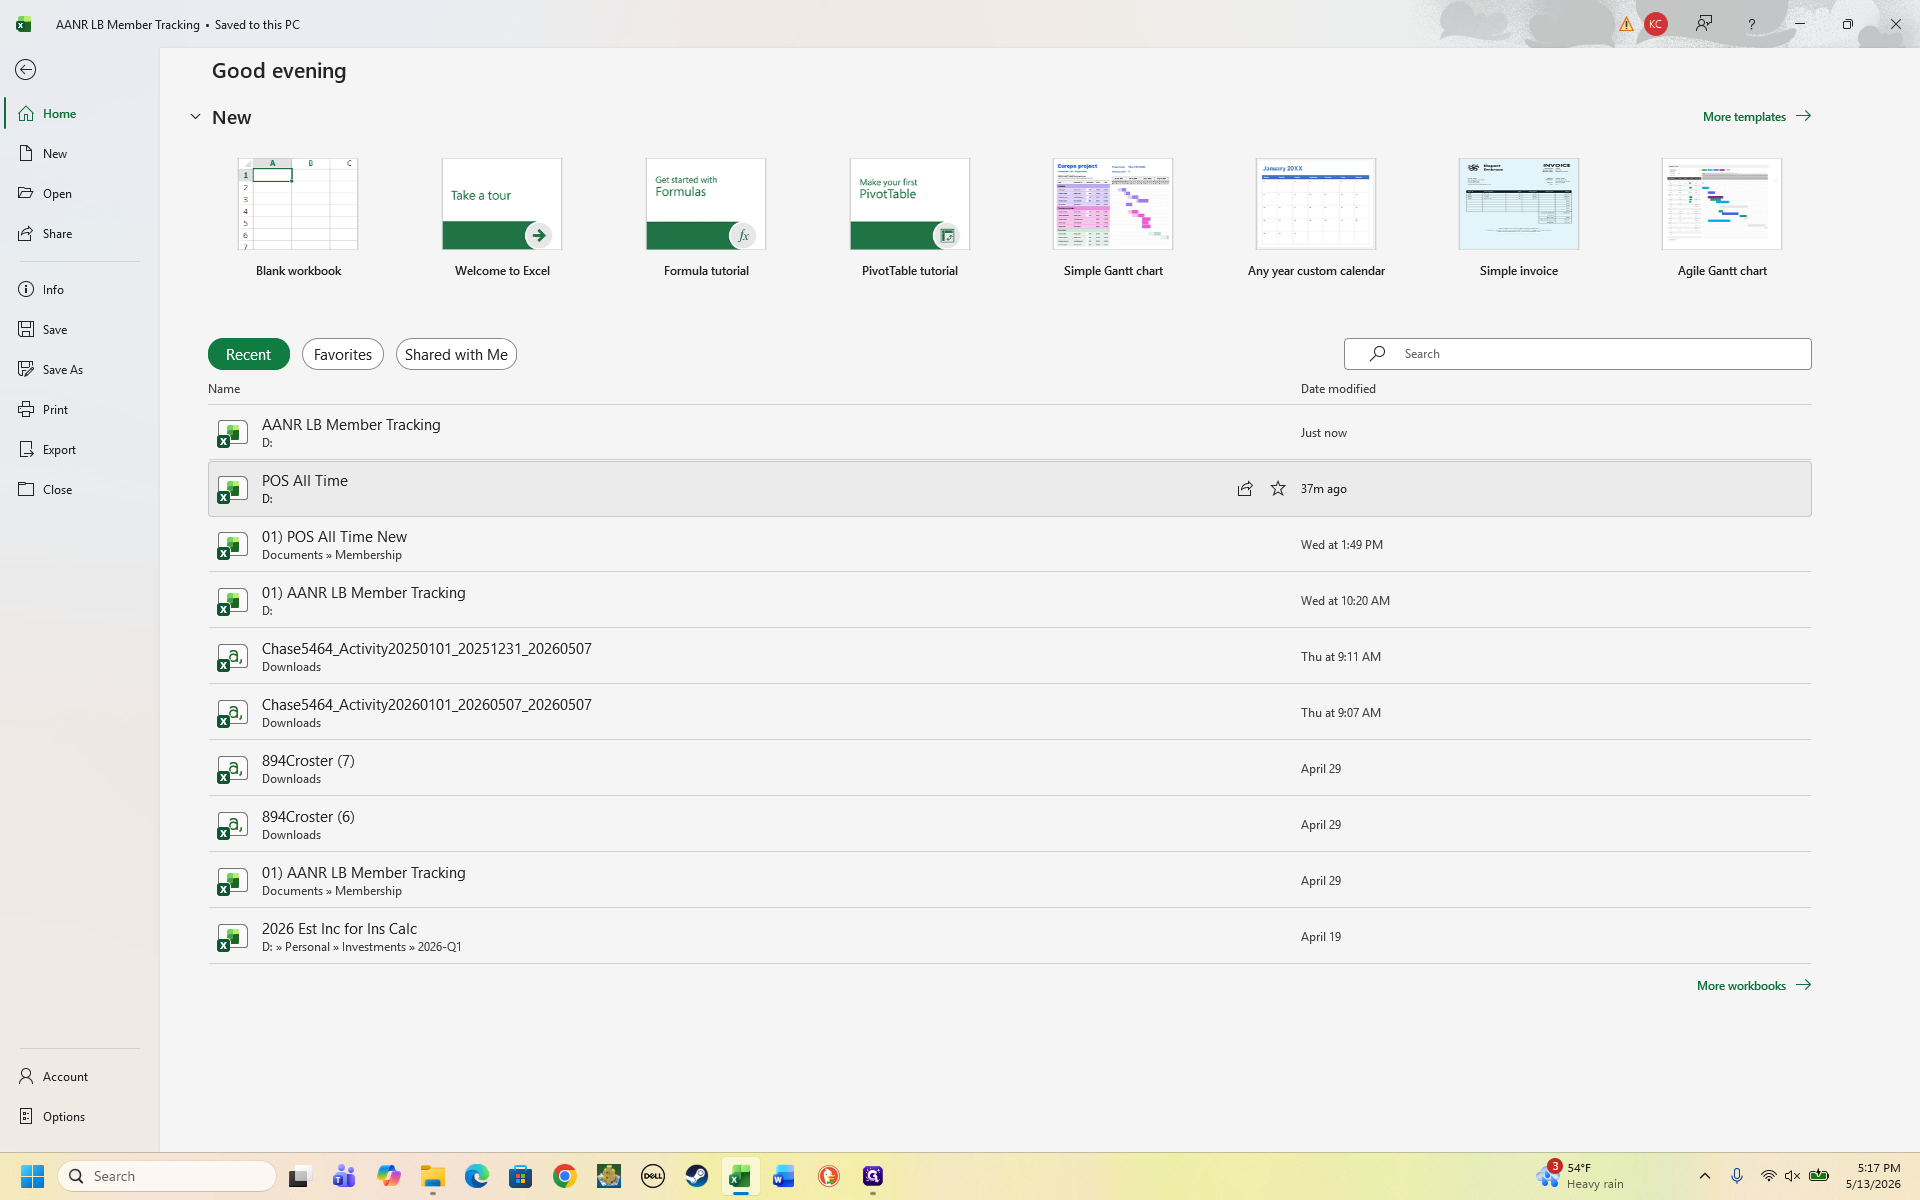Click the KC account profile icon
1920x1200 pixels.
pos(1656,24)
